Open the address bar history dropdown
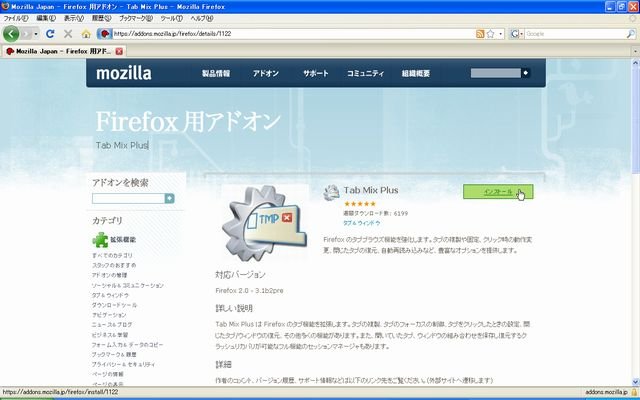The height and width of the screenshot is (400, 640). (501, 34)
